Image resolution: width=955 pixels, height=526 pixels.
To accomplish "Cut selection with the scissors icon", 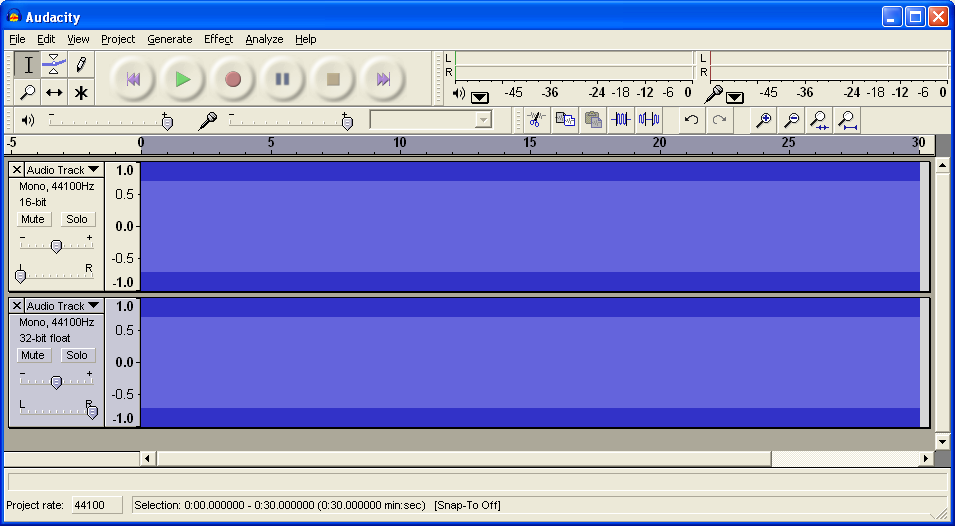I will [536, 120].
